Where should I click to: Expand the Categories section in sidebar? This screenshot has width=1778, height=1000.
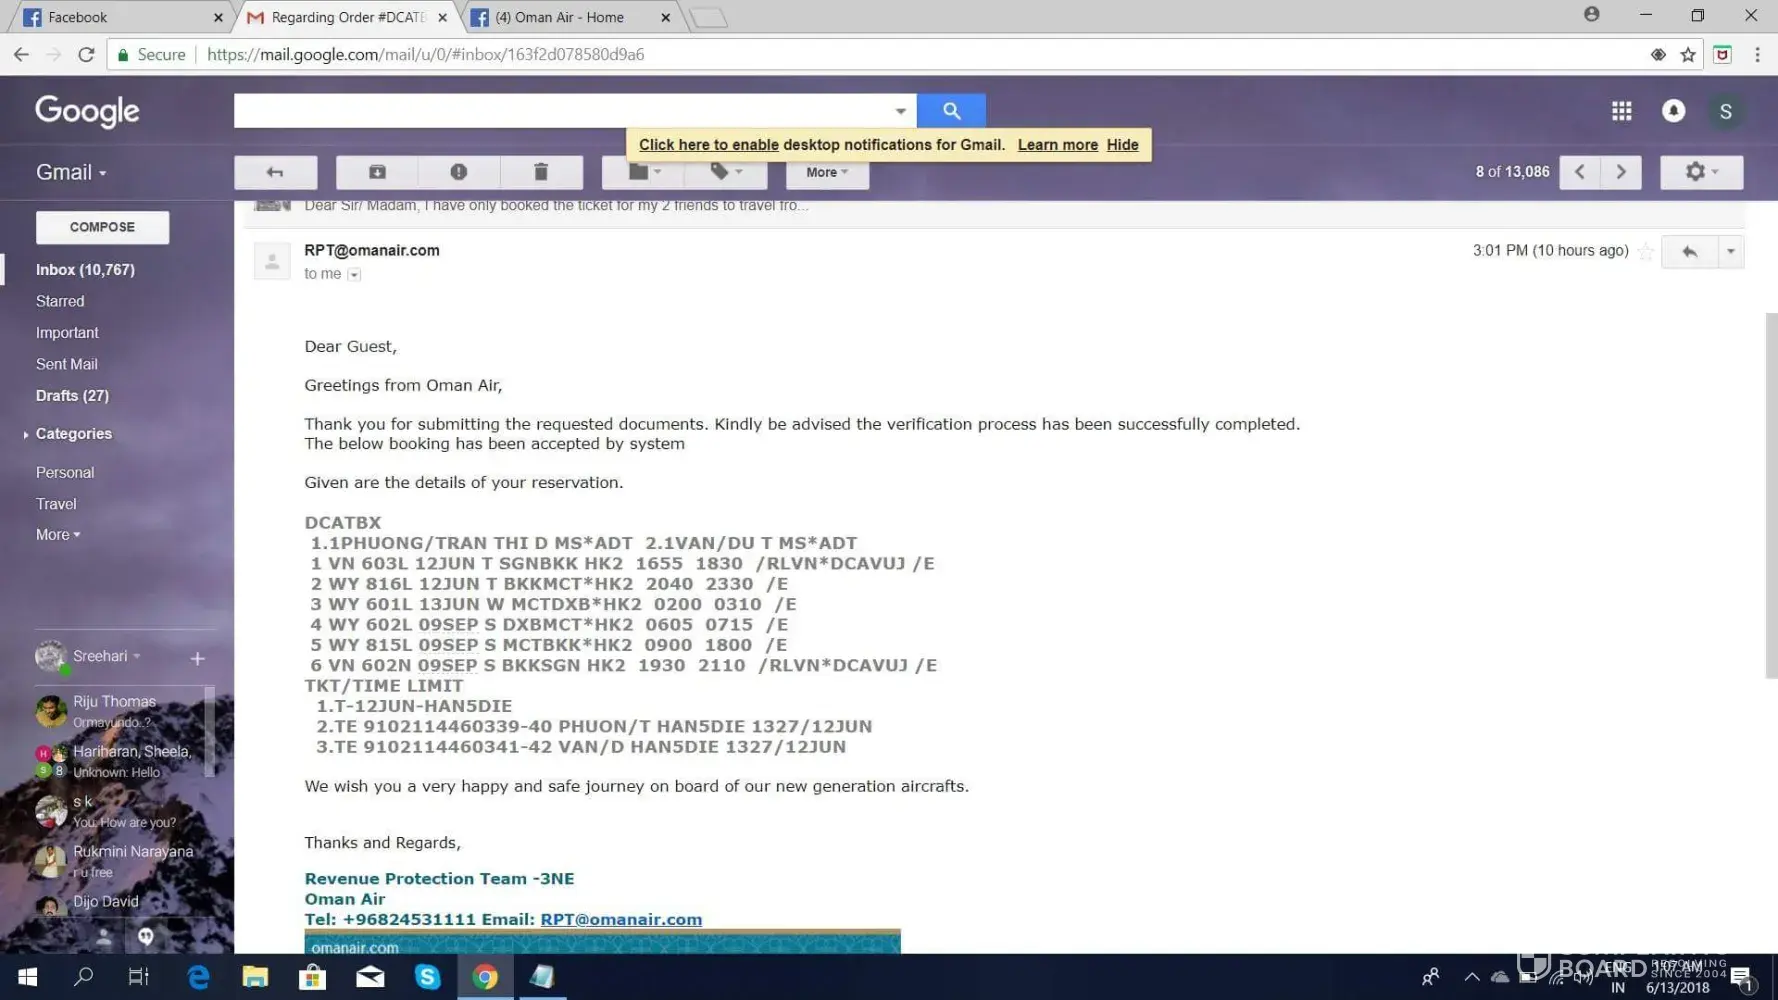pyautogui.click(x=26, y=434)
